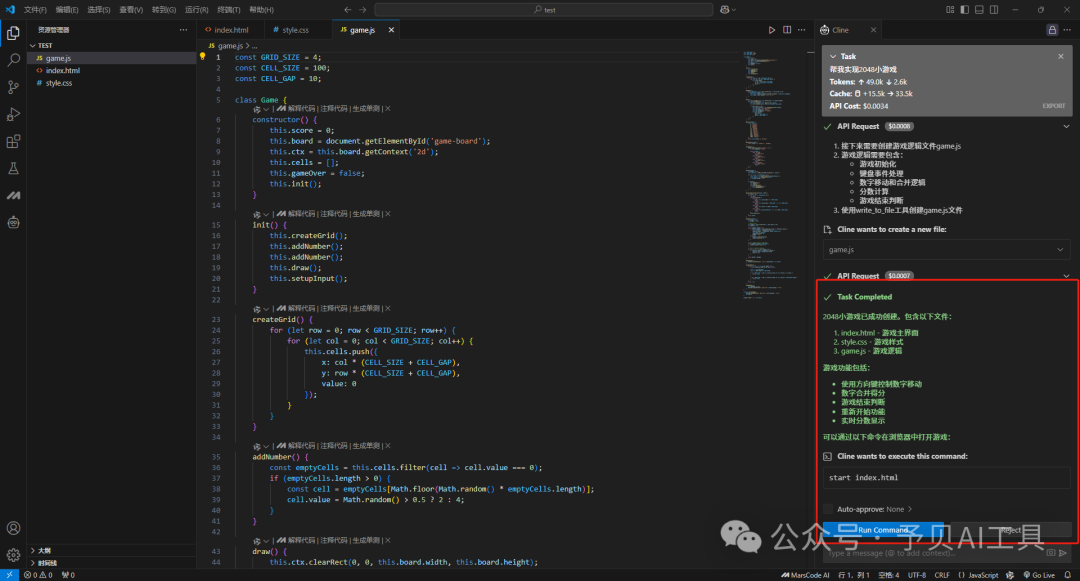Close the Cline tab
Viewport: 1080px width, 581px height.
click(x=873, y=30)
